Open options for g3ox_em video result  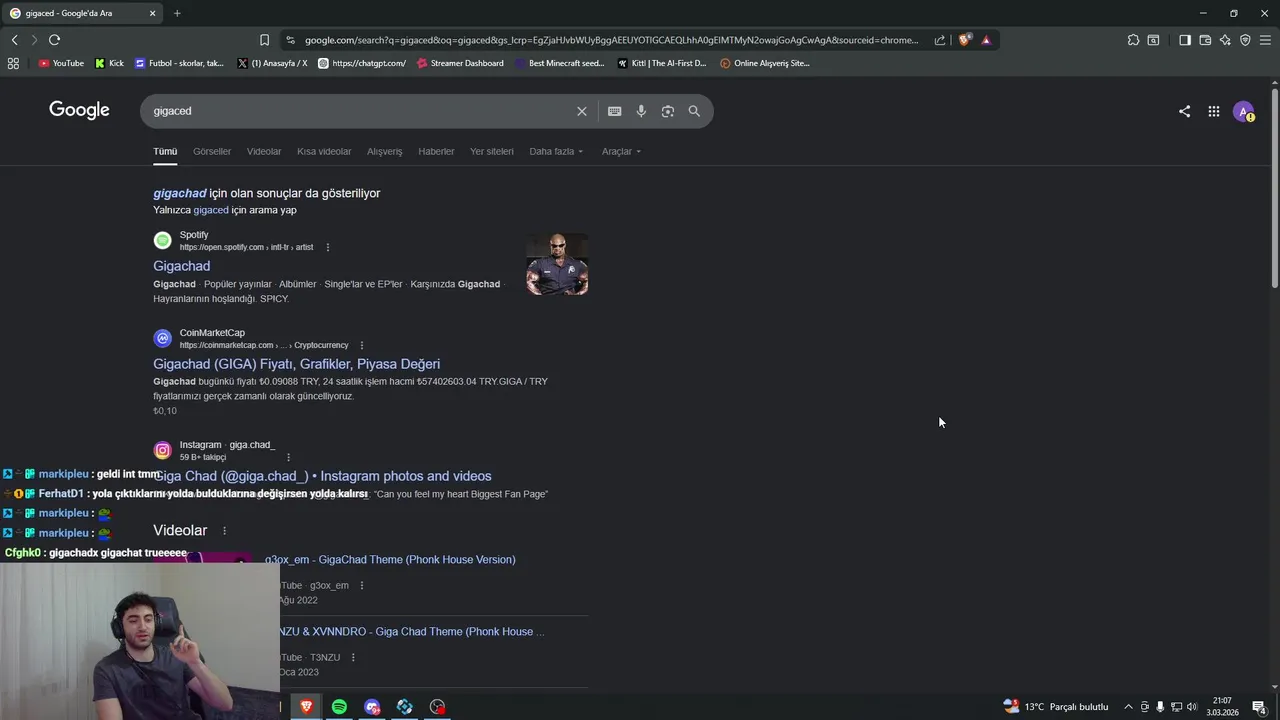tap(361, 585)
